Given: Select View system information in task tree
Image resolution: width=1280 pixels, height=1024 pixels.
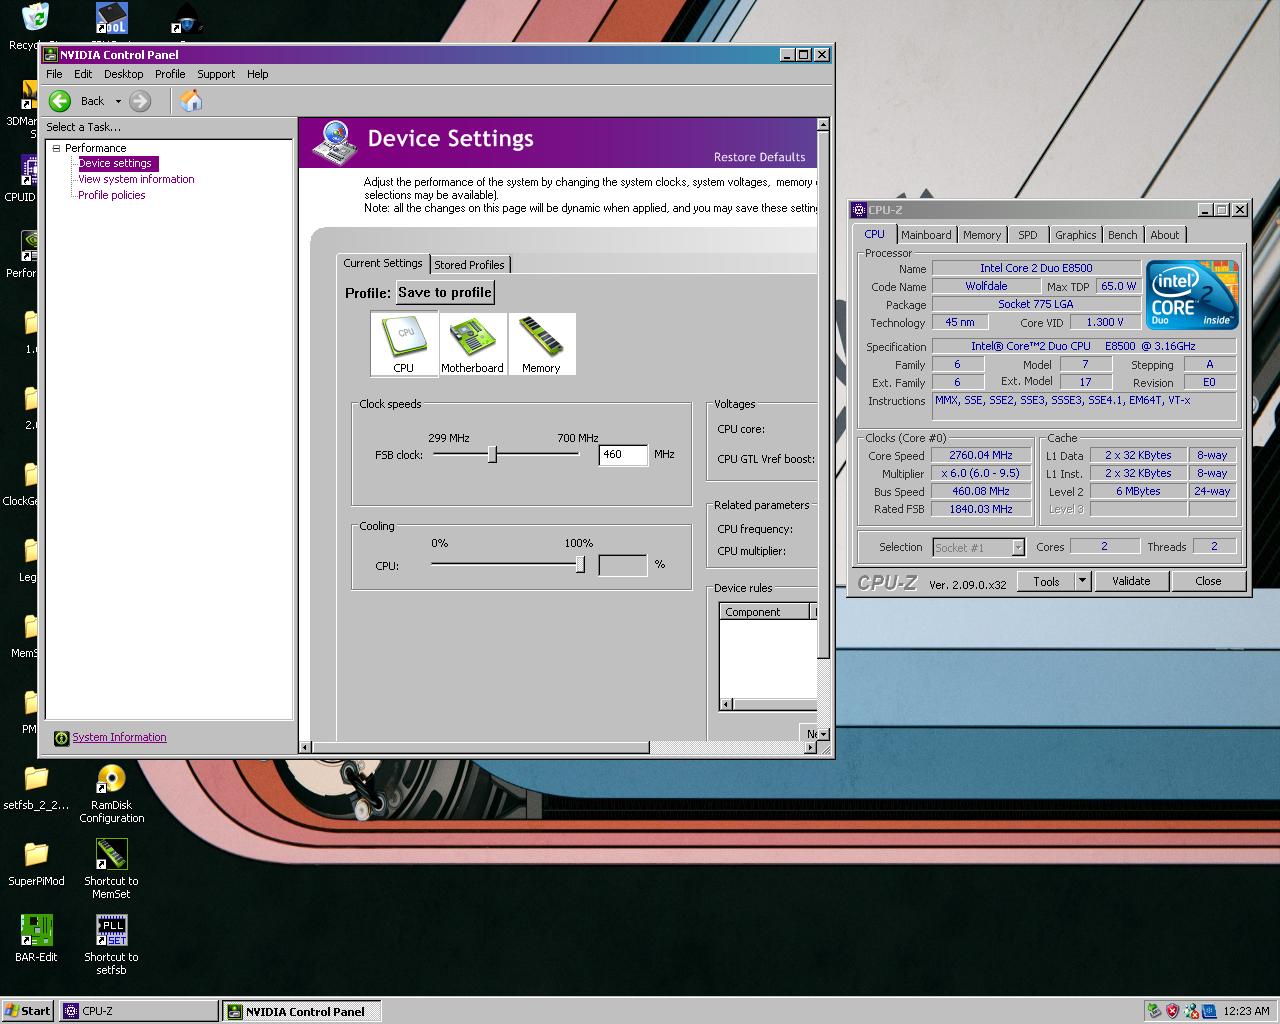Looking at the screenshot, I should [x=136, y=180].
